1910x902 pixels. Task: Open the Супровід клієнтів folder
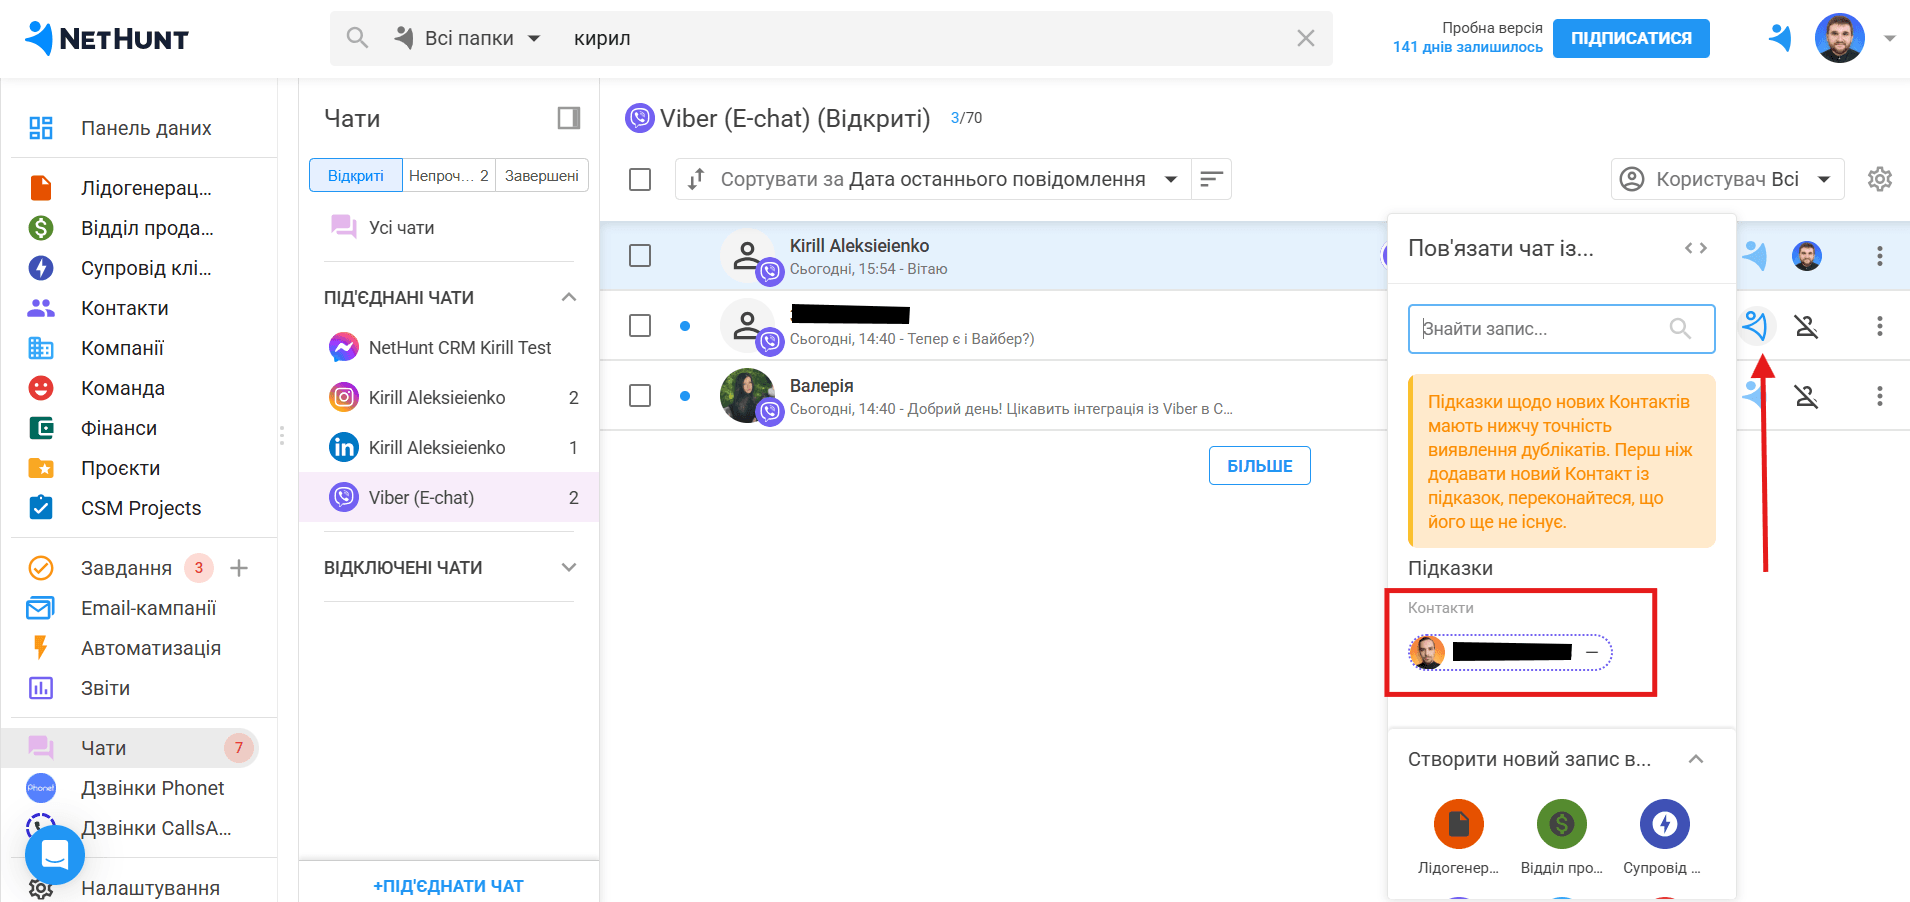coord(144,268)
